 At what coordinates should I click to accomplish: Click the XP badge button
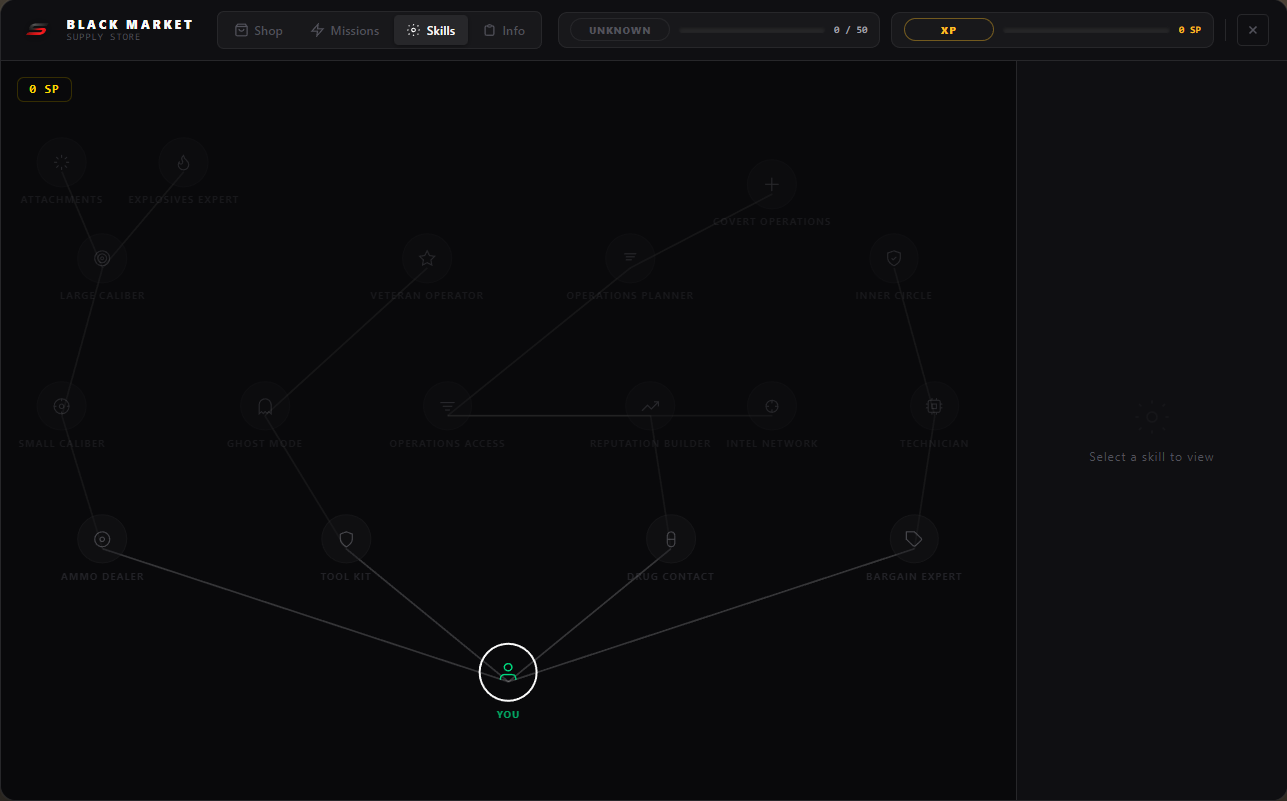point(949,30)
